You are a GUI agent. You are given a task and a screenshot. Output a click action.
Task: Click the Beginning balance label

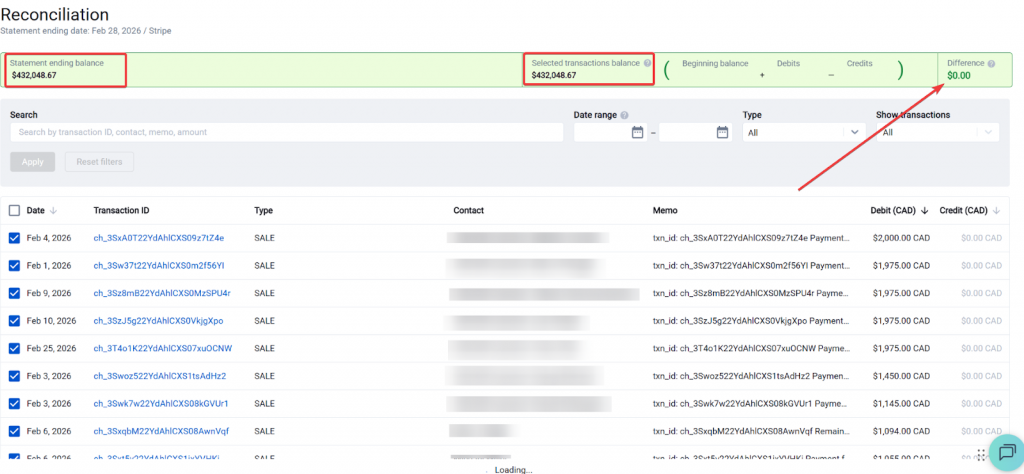[715, 63]
